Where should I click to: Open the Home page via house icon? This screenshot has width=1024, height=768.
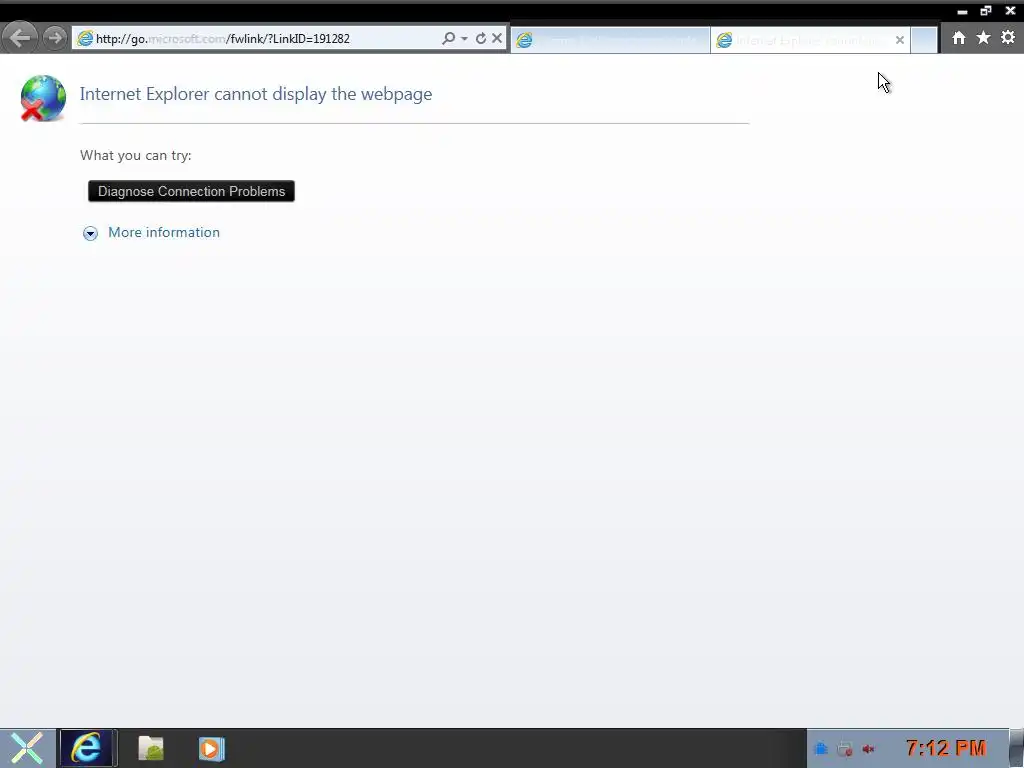959,38
